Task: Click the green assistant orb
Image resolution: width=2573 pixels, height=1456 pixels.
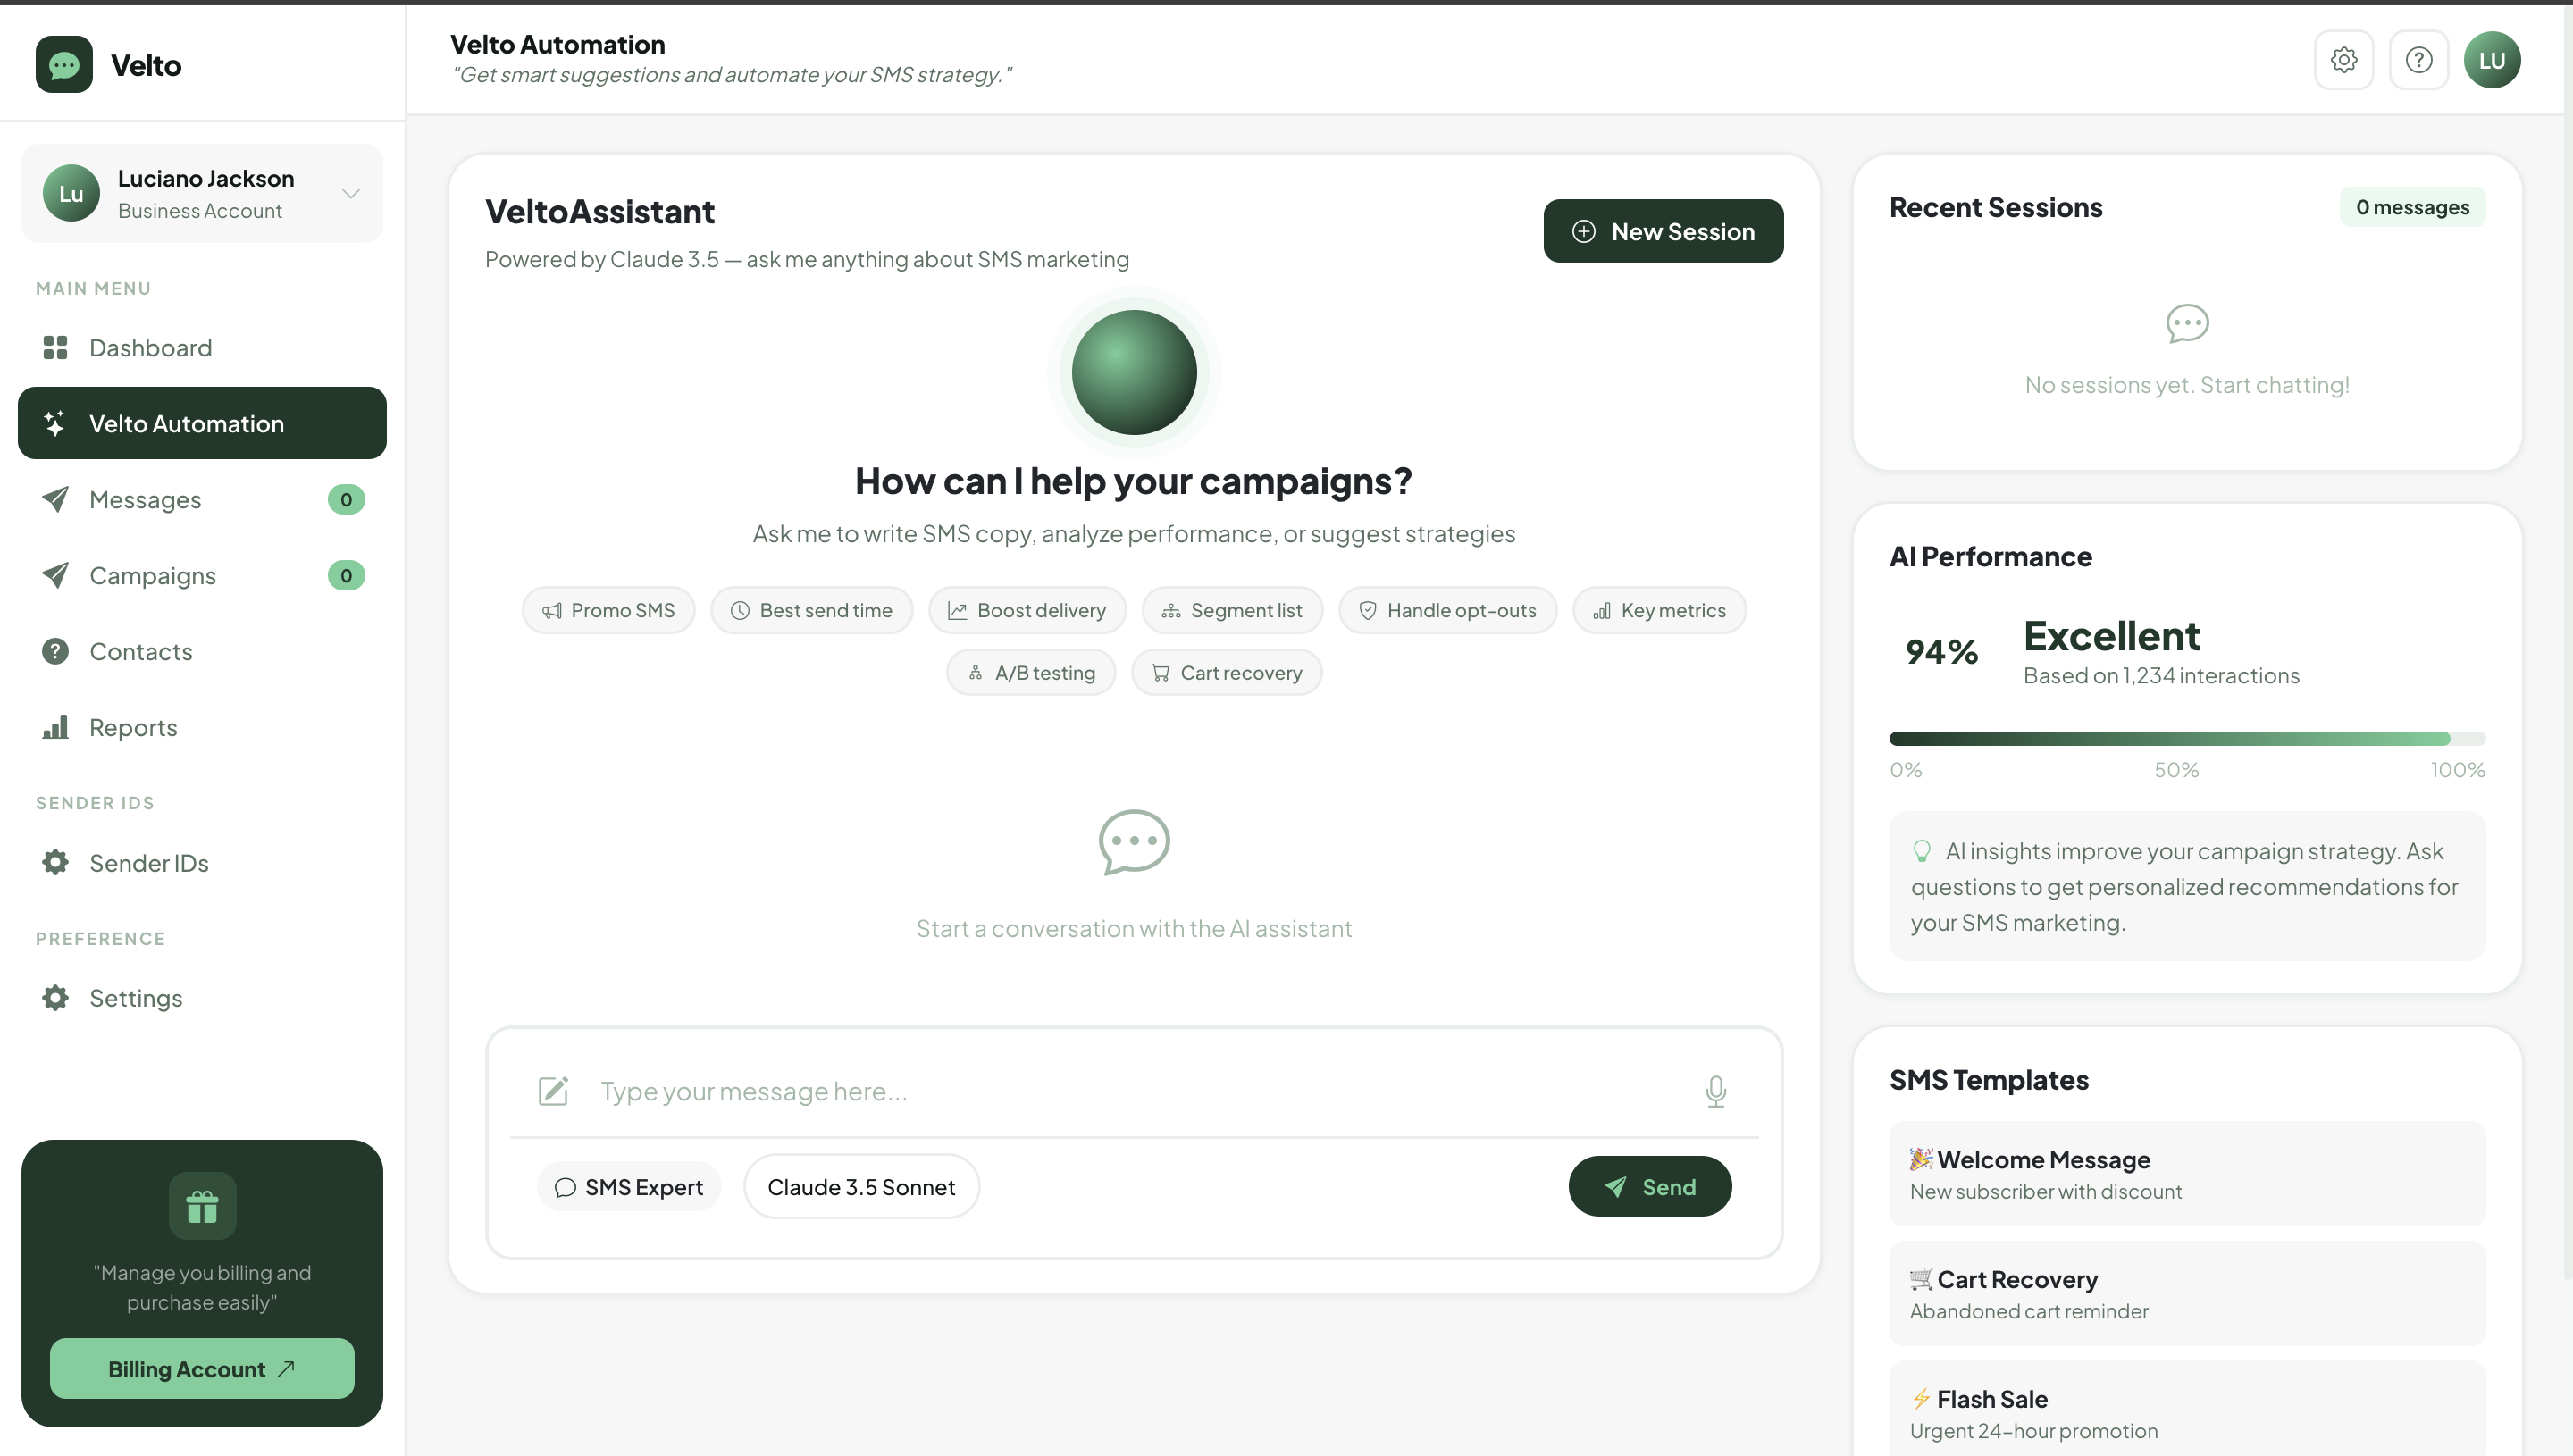Action: pos(1134,372)
